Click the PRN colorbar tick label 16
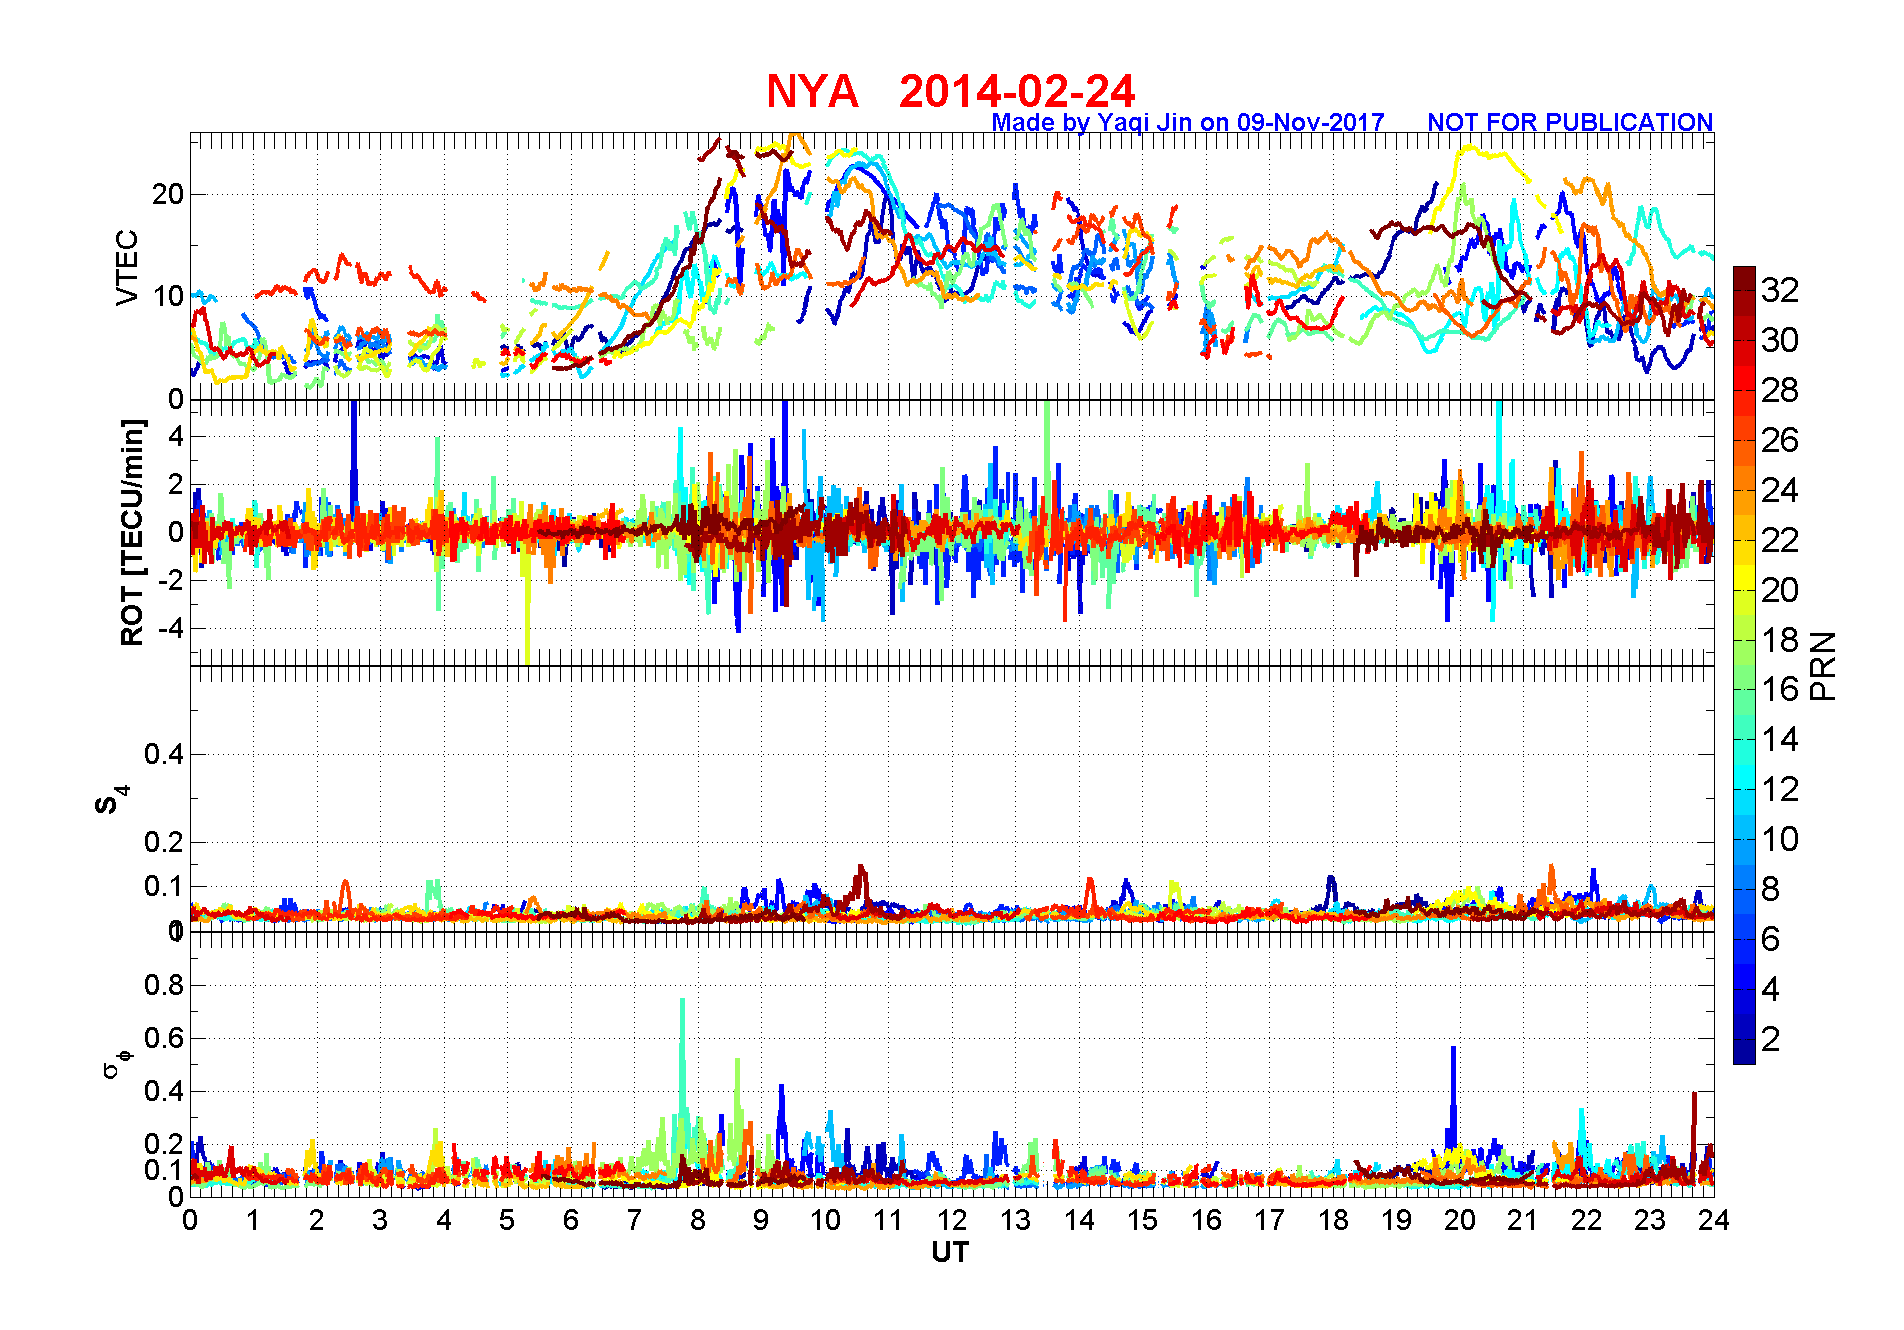 [1780, 689]
